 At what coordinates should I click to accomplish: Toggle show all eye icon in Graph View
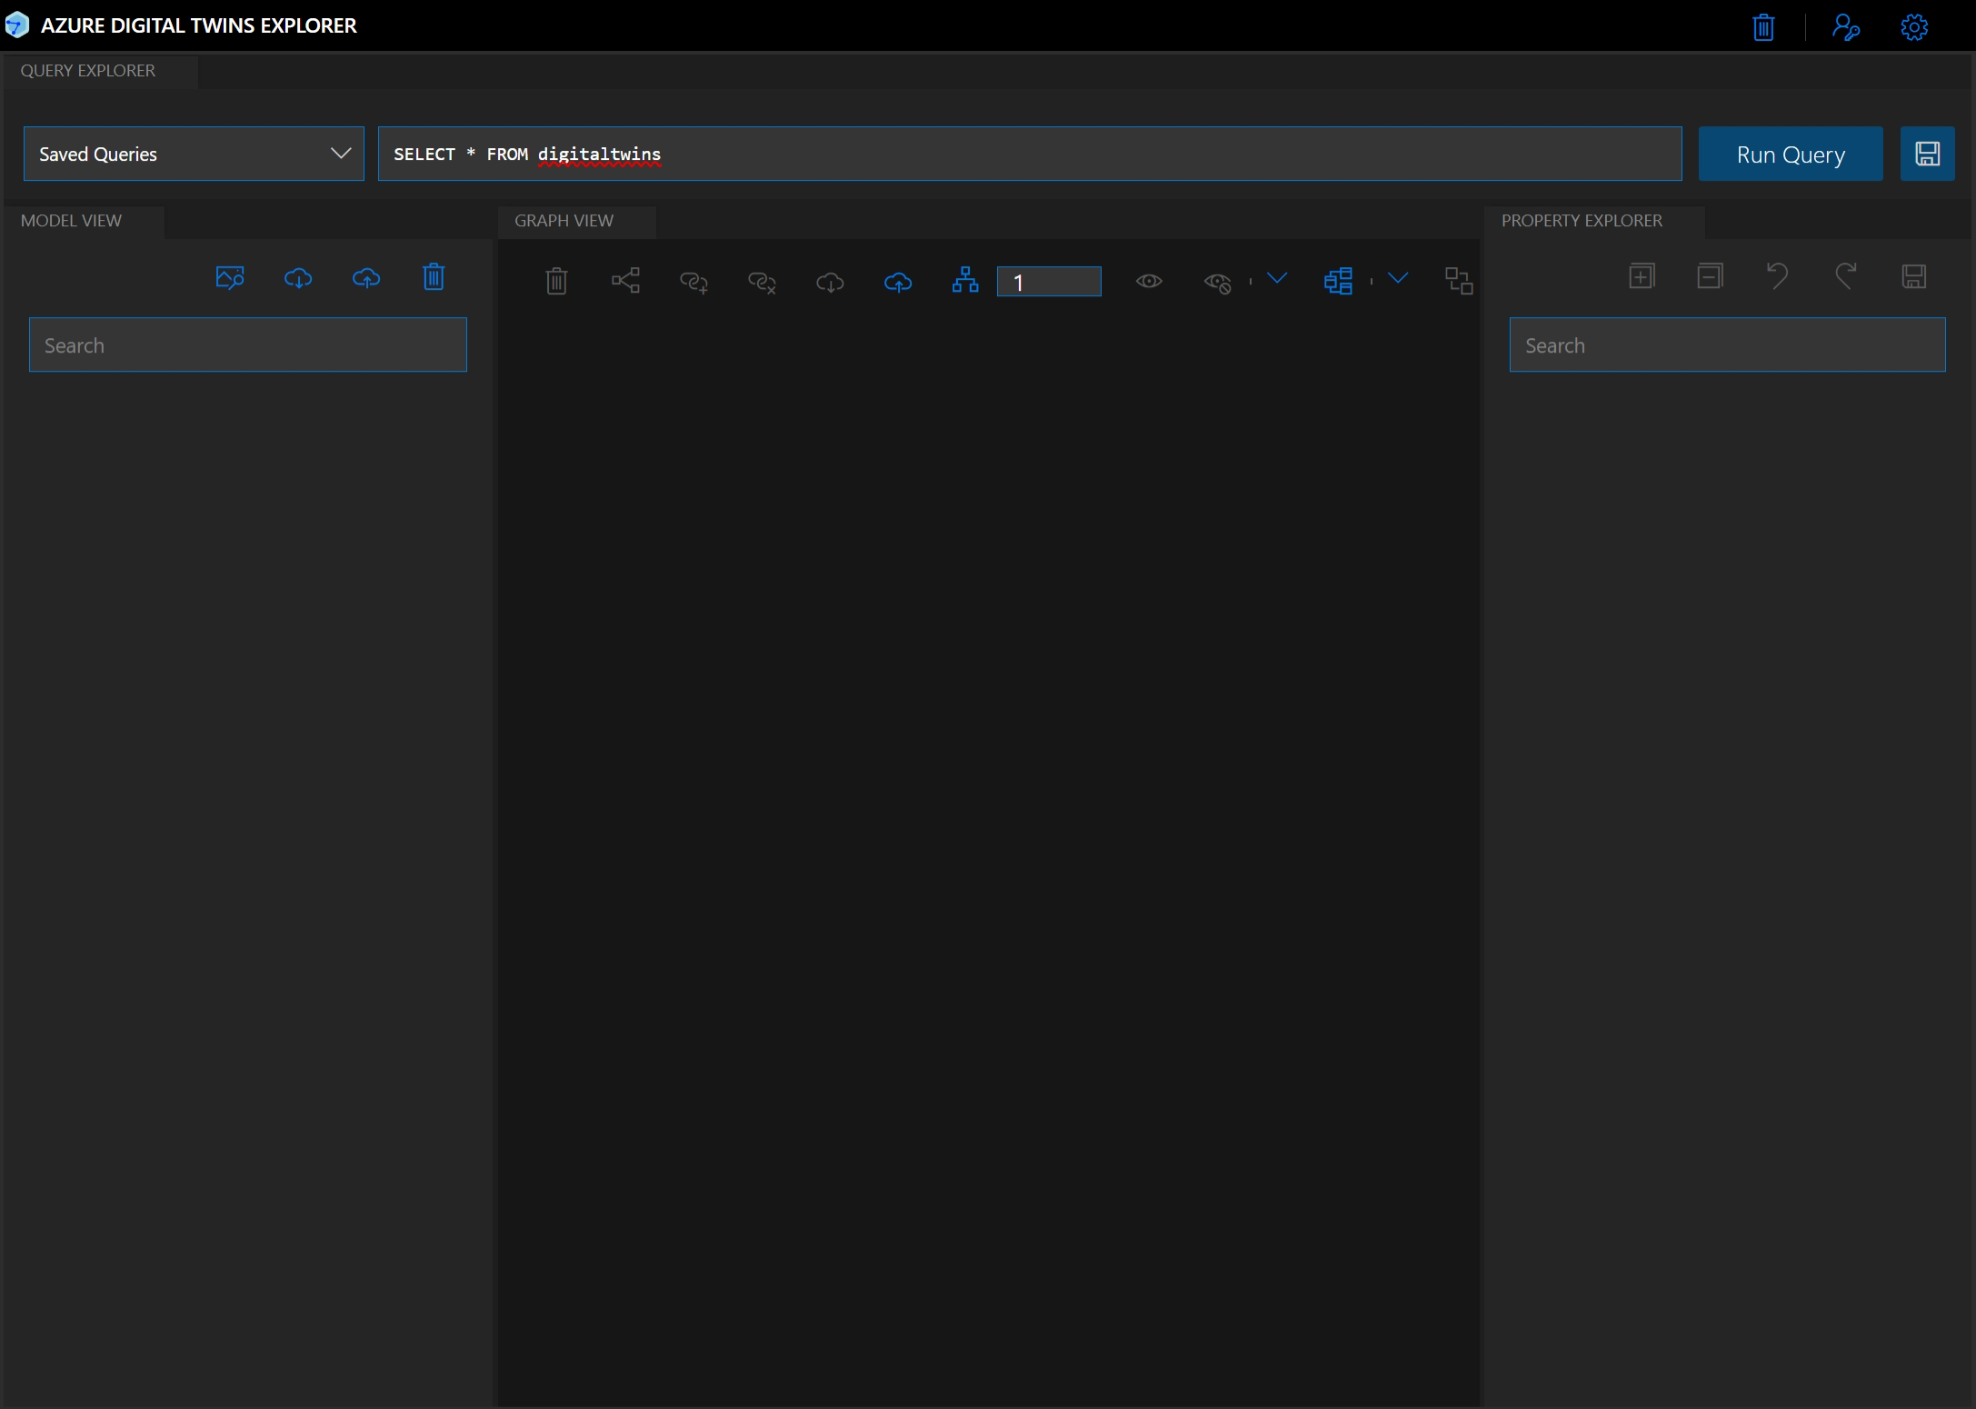1149,281
